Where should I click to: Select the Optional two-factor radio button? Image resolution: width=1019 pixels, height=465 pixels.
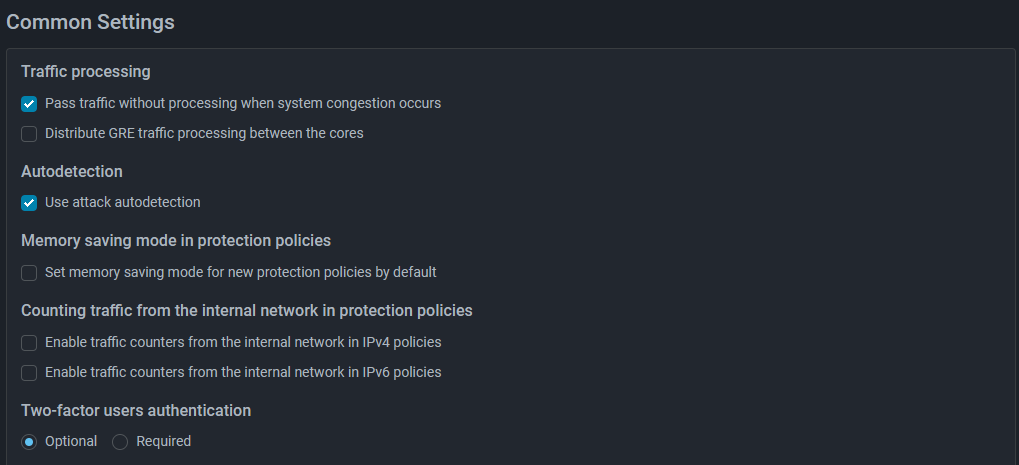coord(29,442)
